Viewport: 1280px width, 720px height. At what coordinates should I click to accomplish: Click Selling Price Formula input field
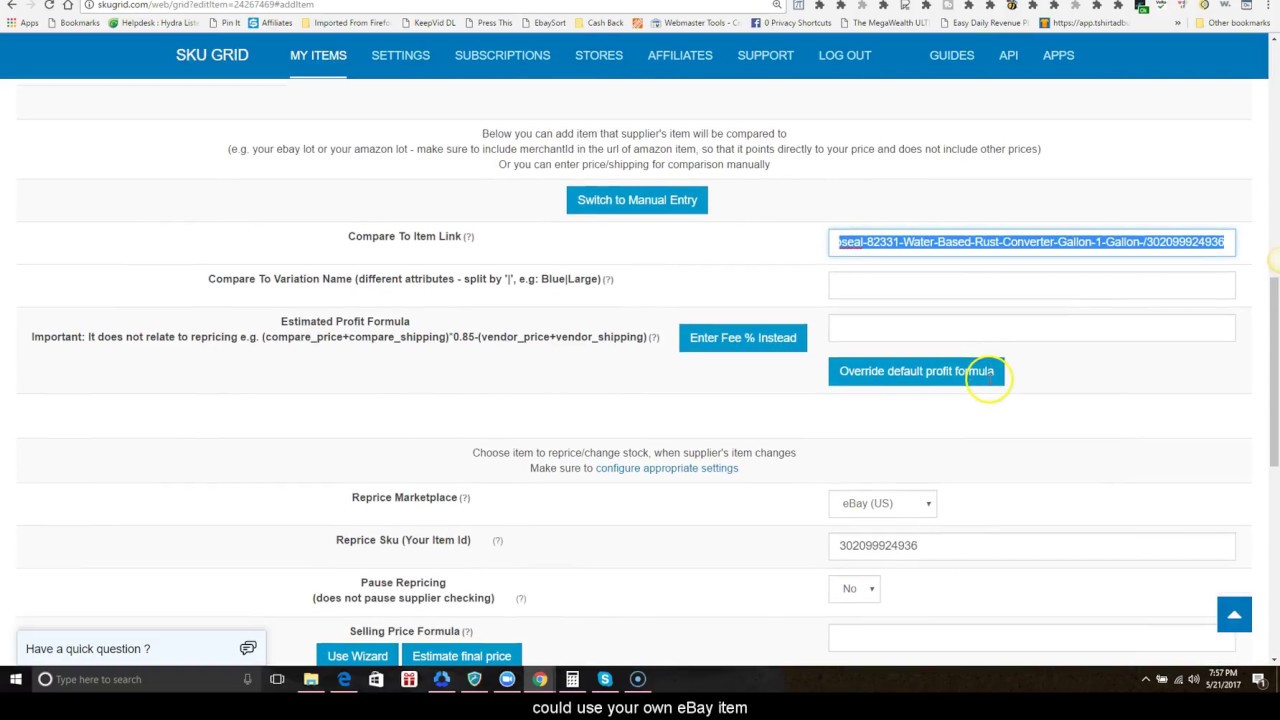(1031, 638)
